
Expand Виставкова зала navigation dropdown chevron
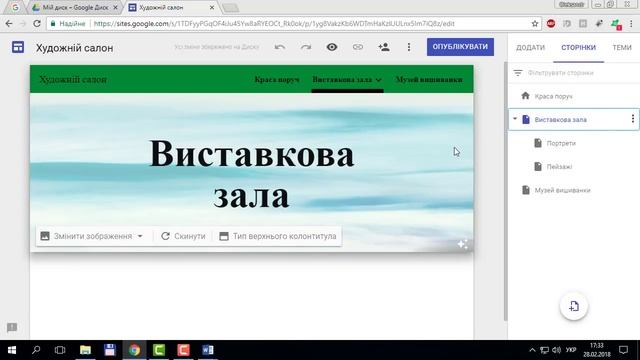tap(378, 80)
